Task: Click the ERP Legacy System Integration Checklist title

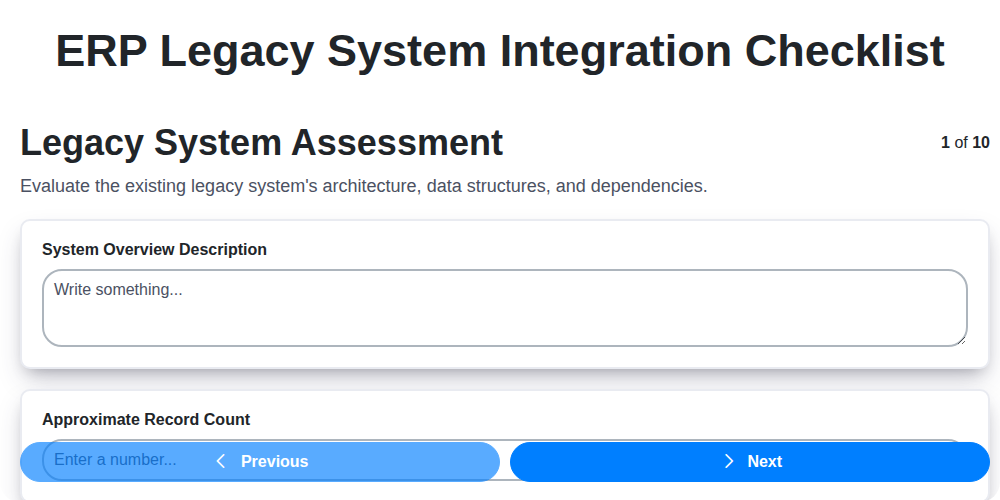Action: 500,51
